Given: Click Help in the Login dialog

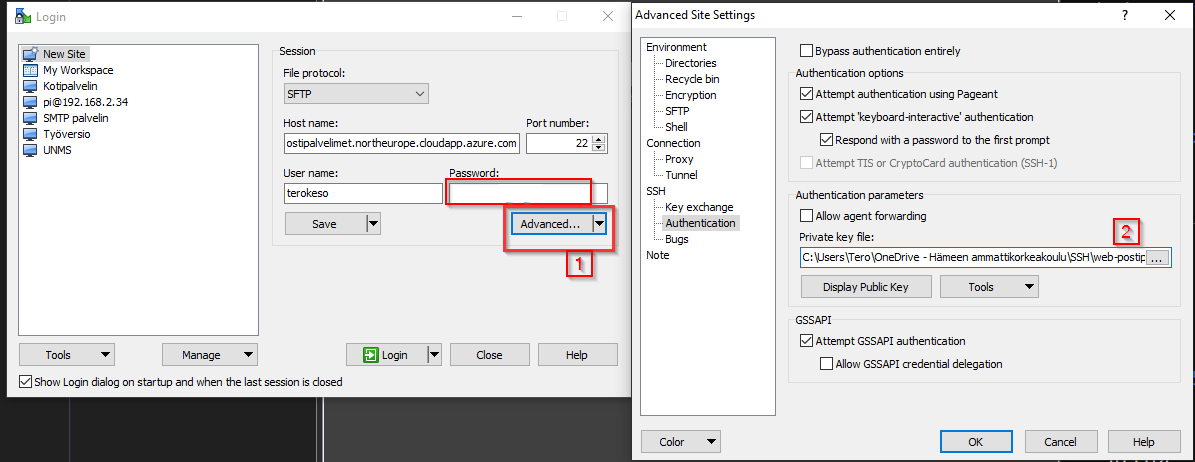Looking at the screenshot, I should coord(577,355).
